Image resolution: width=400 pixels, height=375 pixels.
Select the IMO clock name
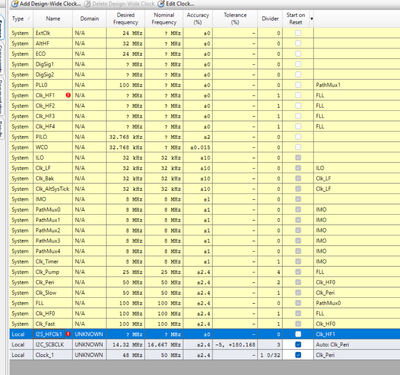(x=41, y=199)
